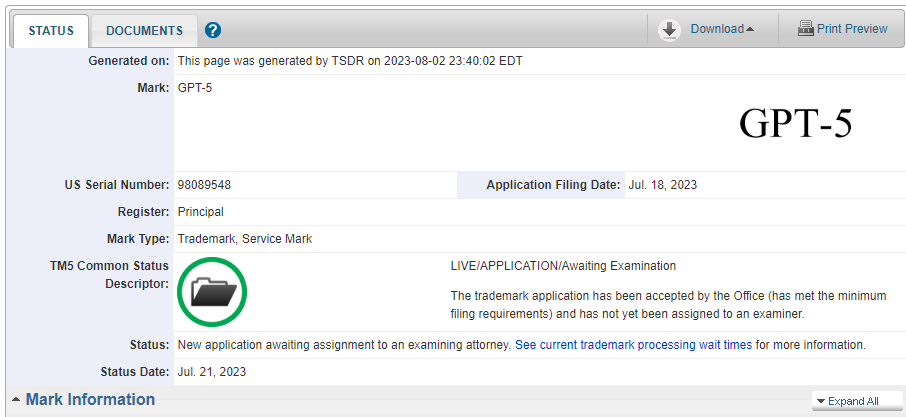The height and width of the screenshot is (417, 906).
Task: Open the current trademark processing wait times link
Action: coord(633,345)
